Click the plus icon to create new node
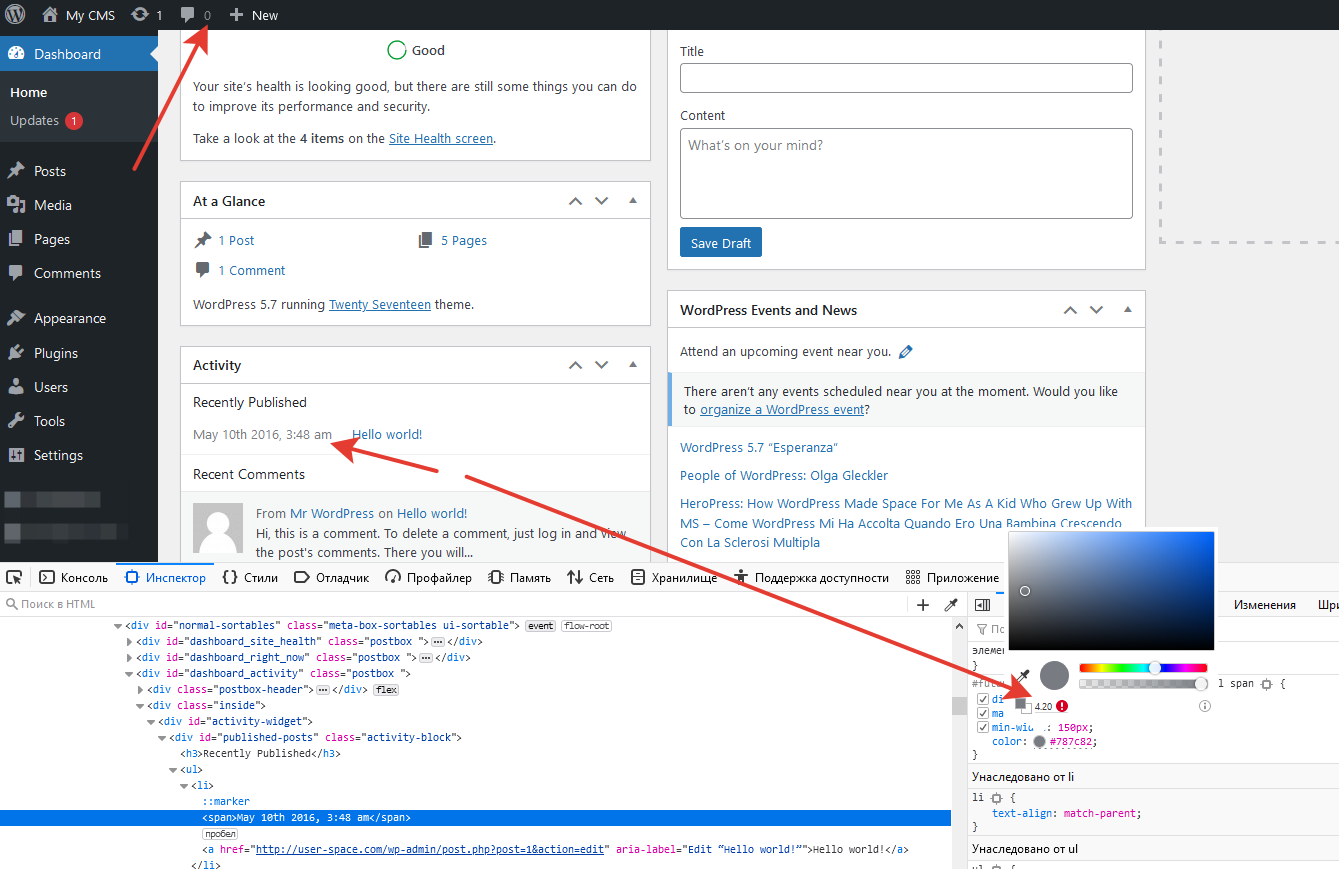Screen dimensions: 1339x869 pos(923,604)
